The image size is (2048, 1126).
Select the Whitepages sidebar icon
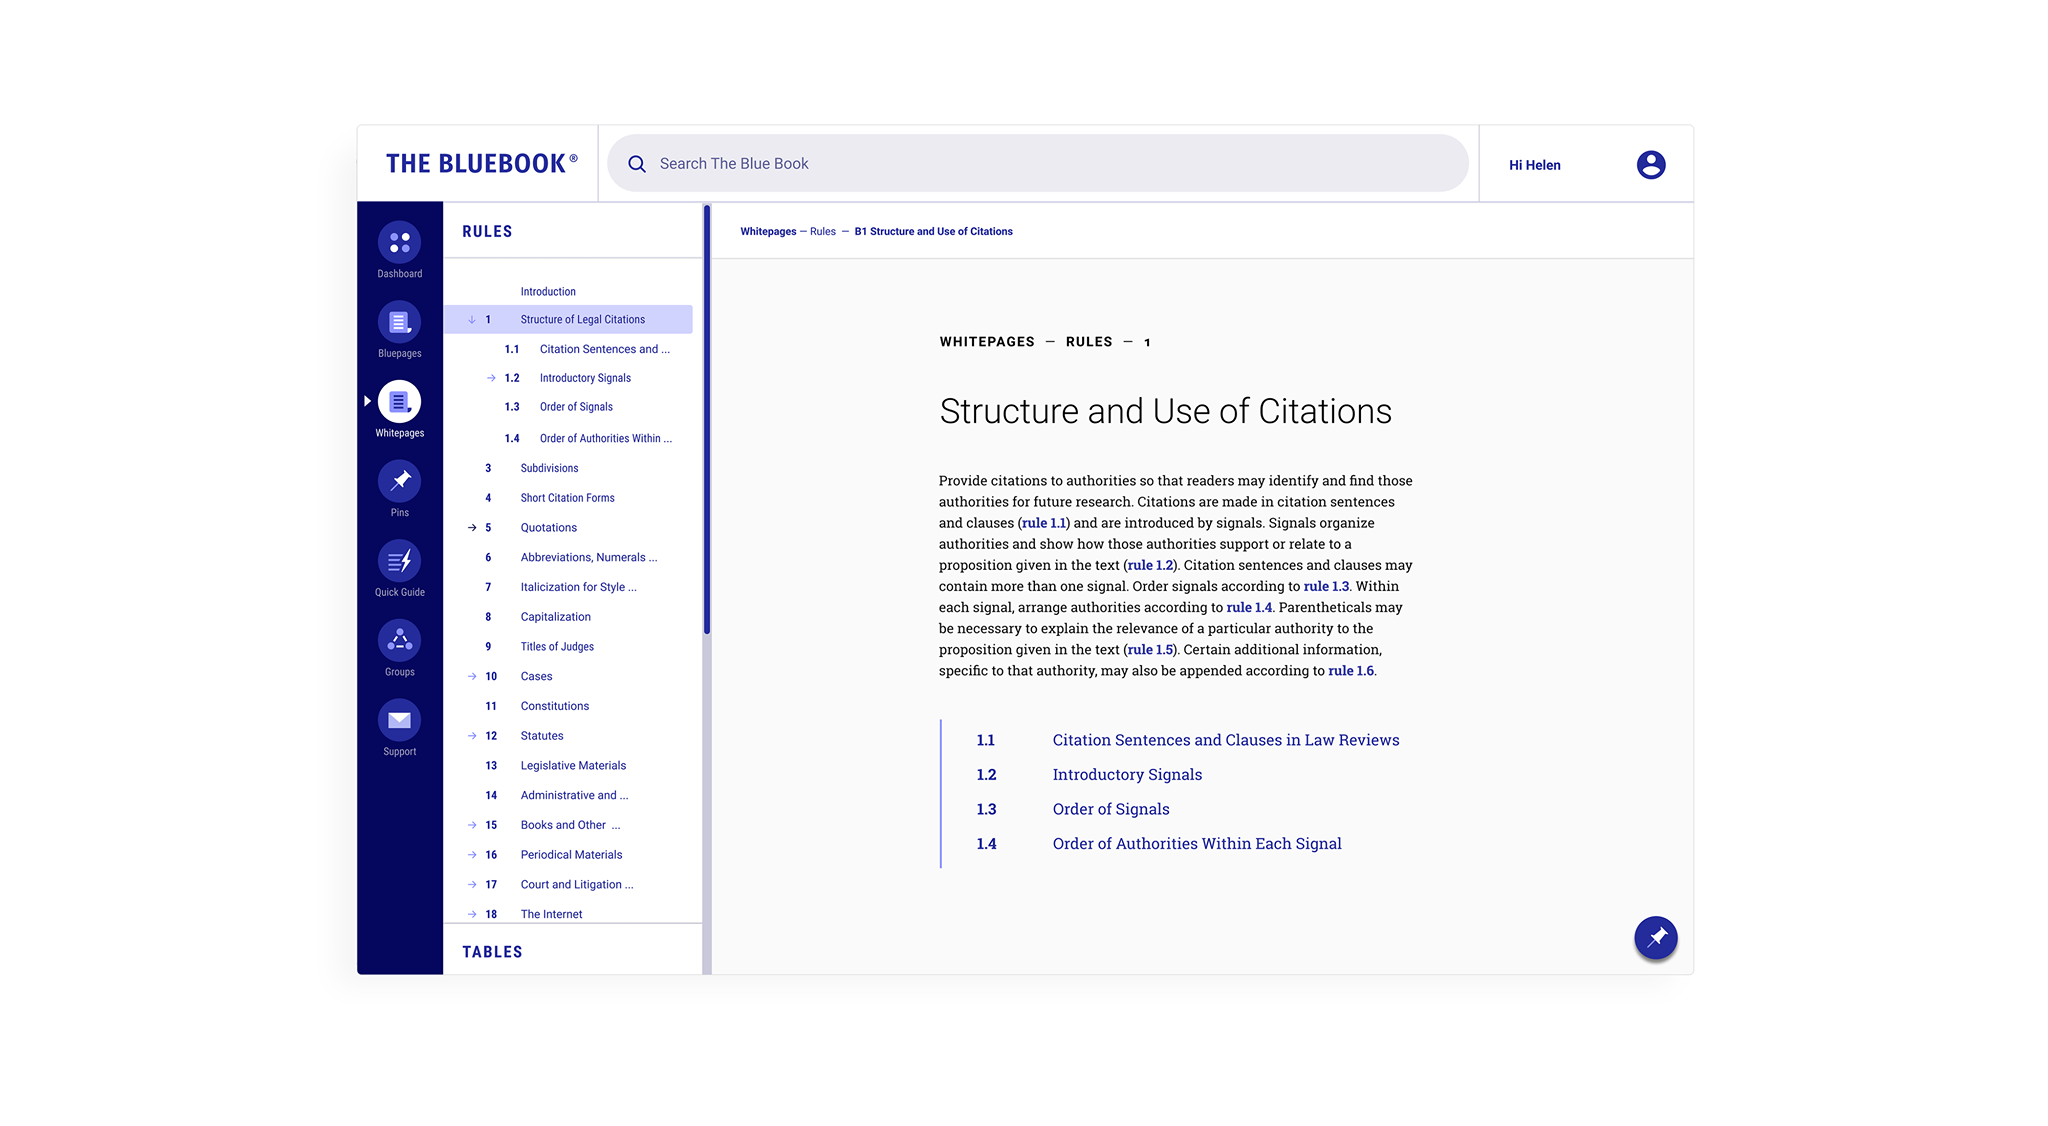point(399,402)
